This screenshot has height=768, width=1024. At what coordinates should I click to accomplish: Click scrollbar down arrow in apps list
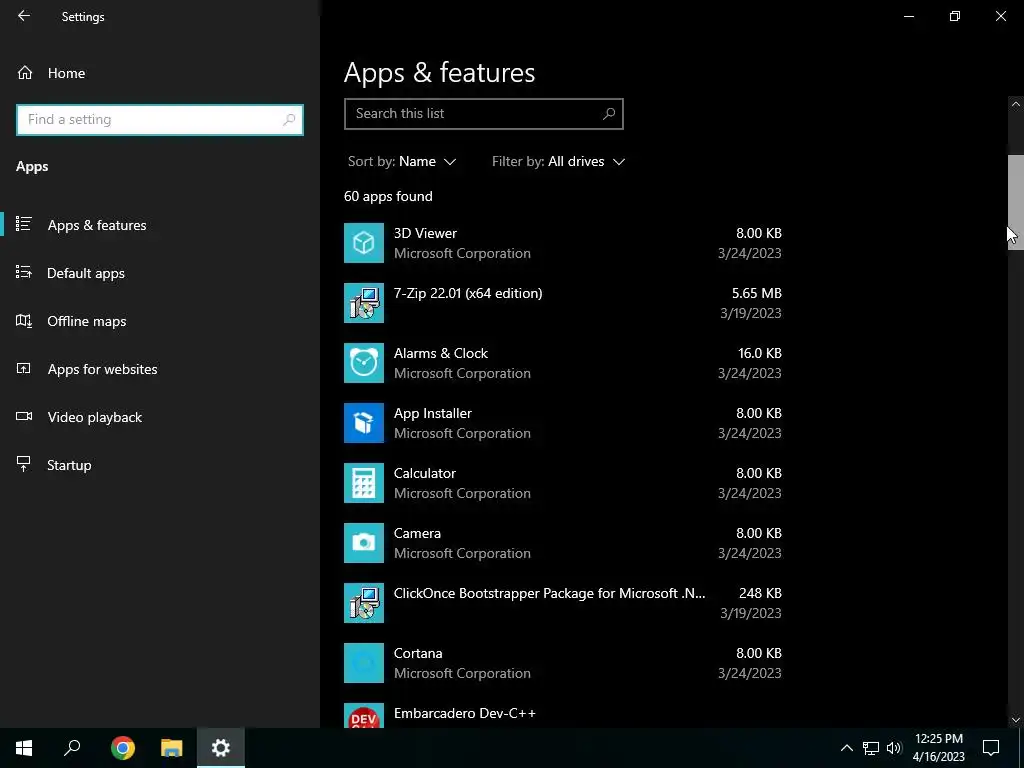pos(1016,720)
